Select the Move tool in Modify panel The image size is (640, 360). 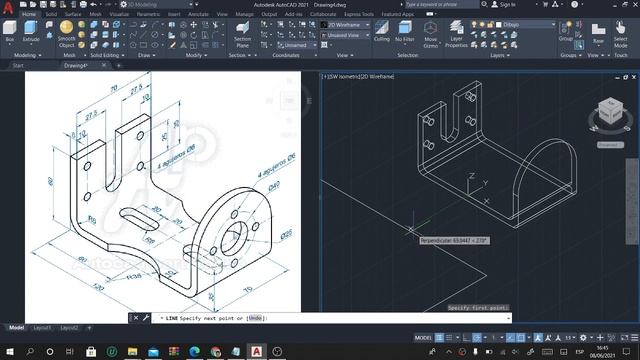pyautogui.click(x=193, y=25)
